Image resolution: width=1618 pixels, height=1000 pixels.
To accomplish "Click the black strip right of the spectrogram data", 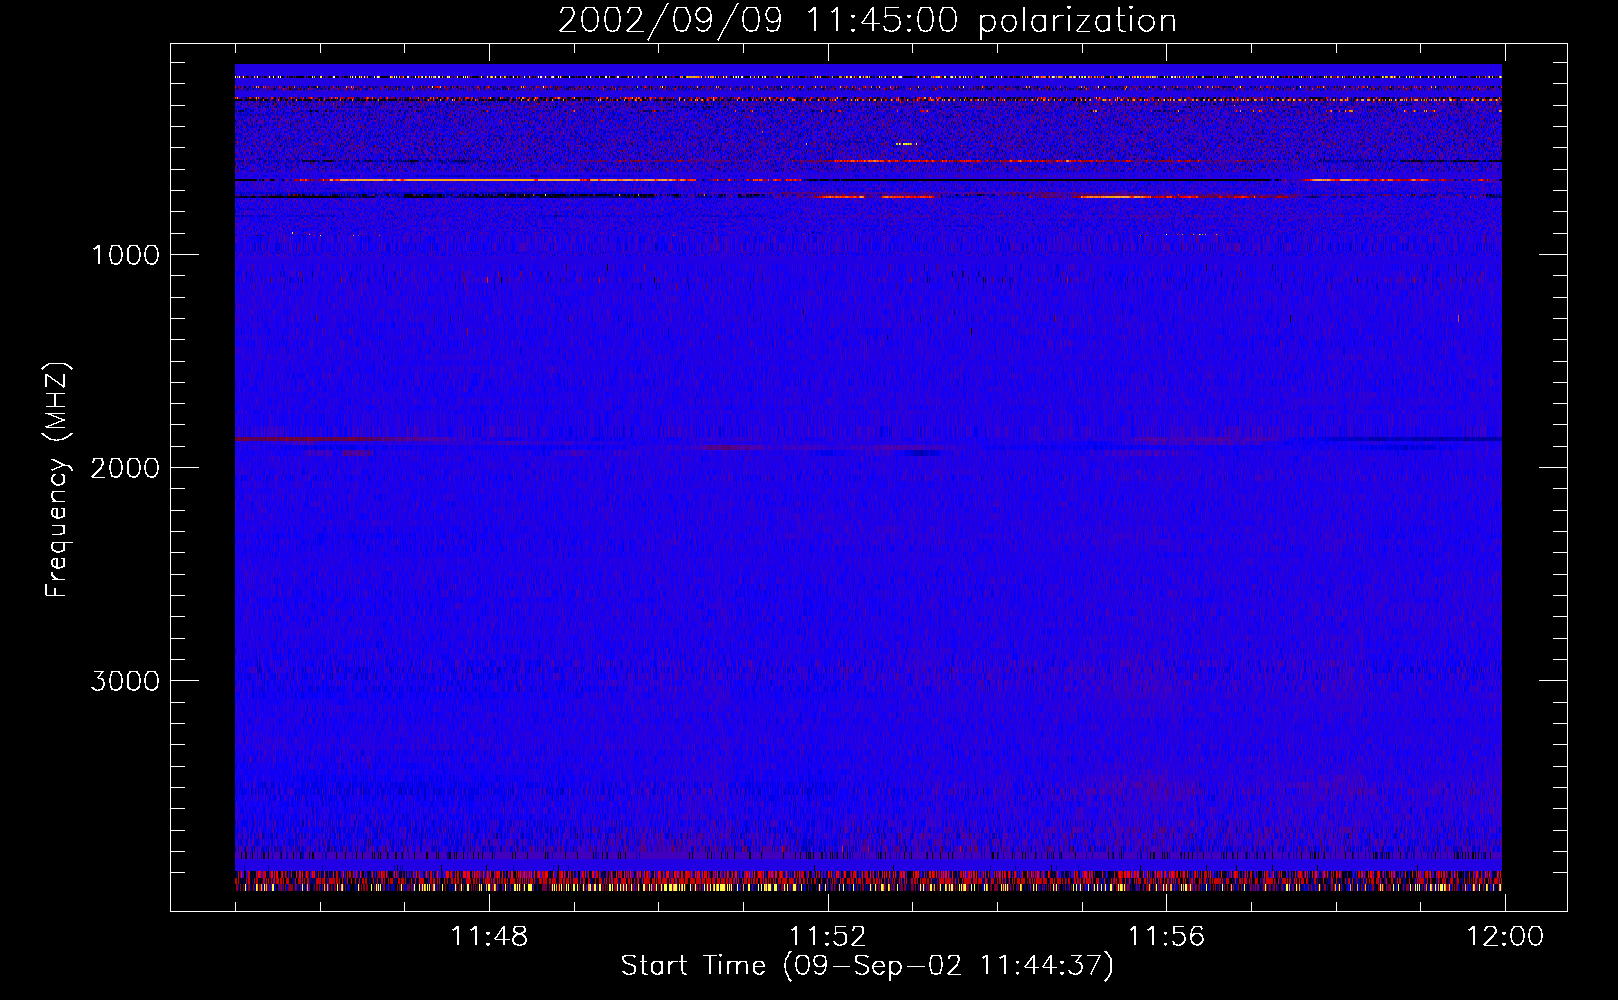I will [1534, 477].
